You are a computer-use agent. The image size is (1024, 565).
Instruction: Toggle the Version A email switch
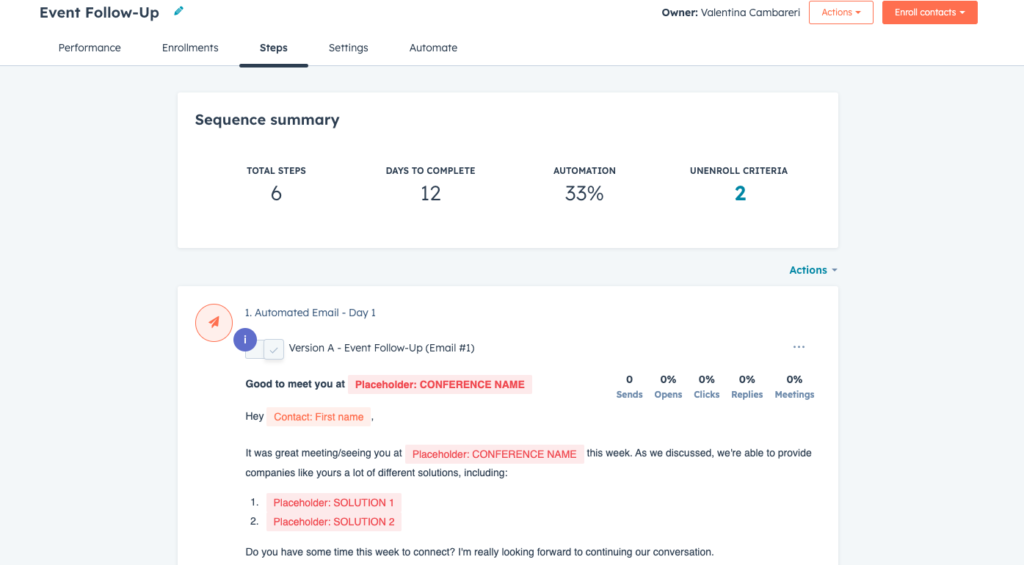pyautogui.click(x=264, y=349)
